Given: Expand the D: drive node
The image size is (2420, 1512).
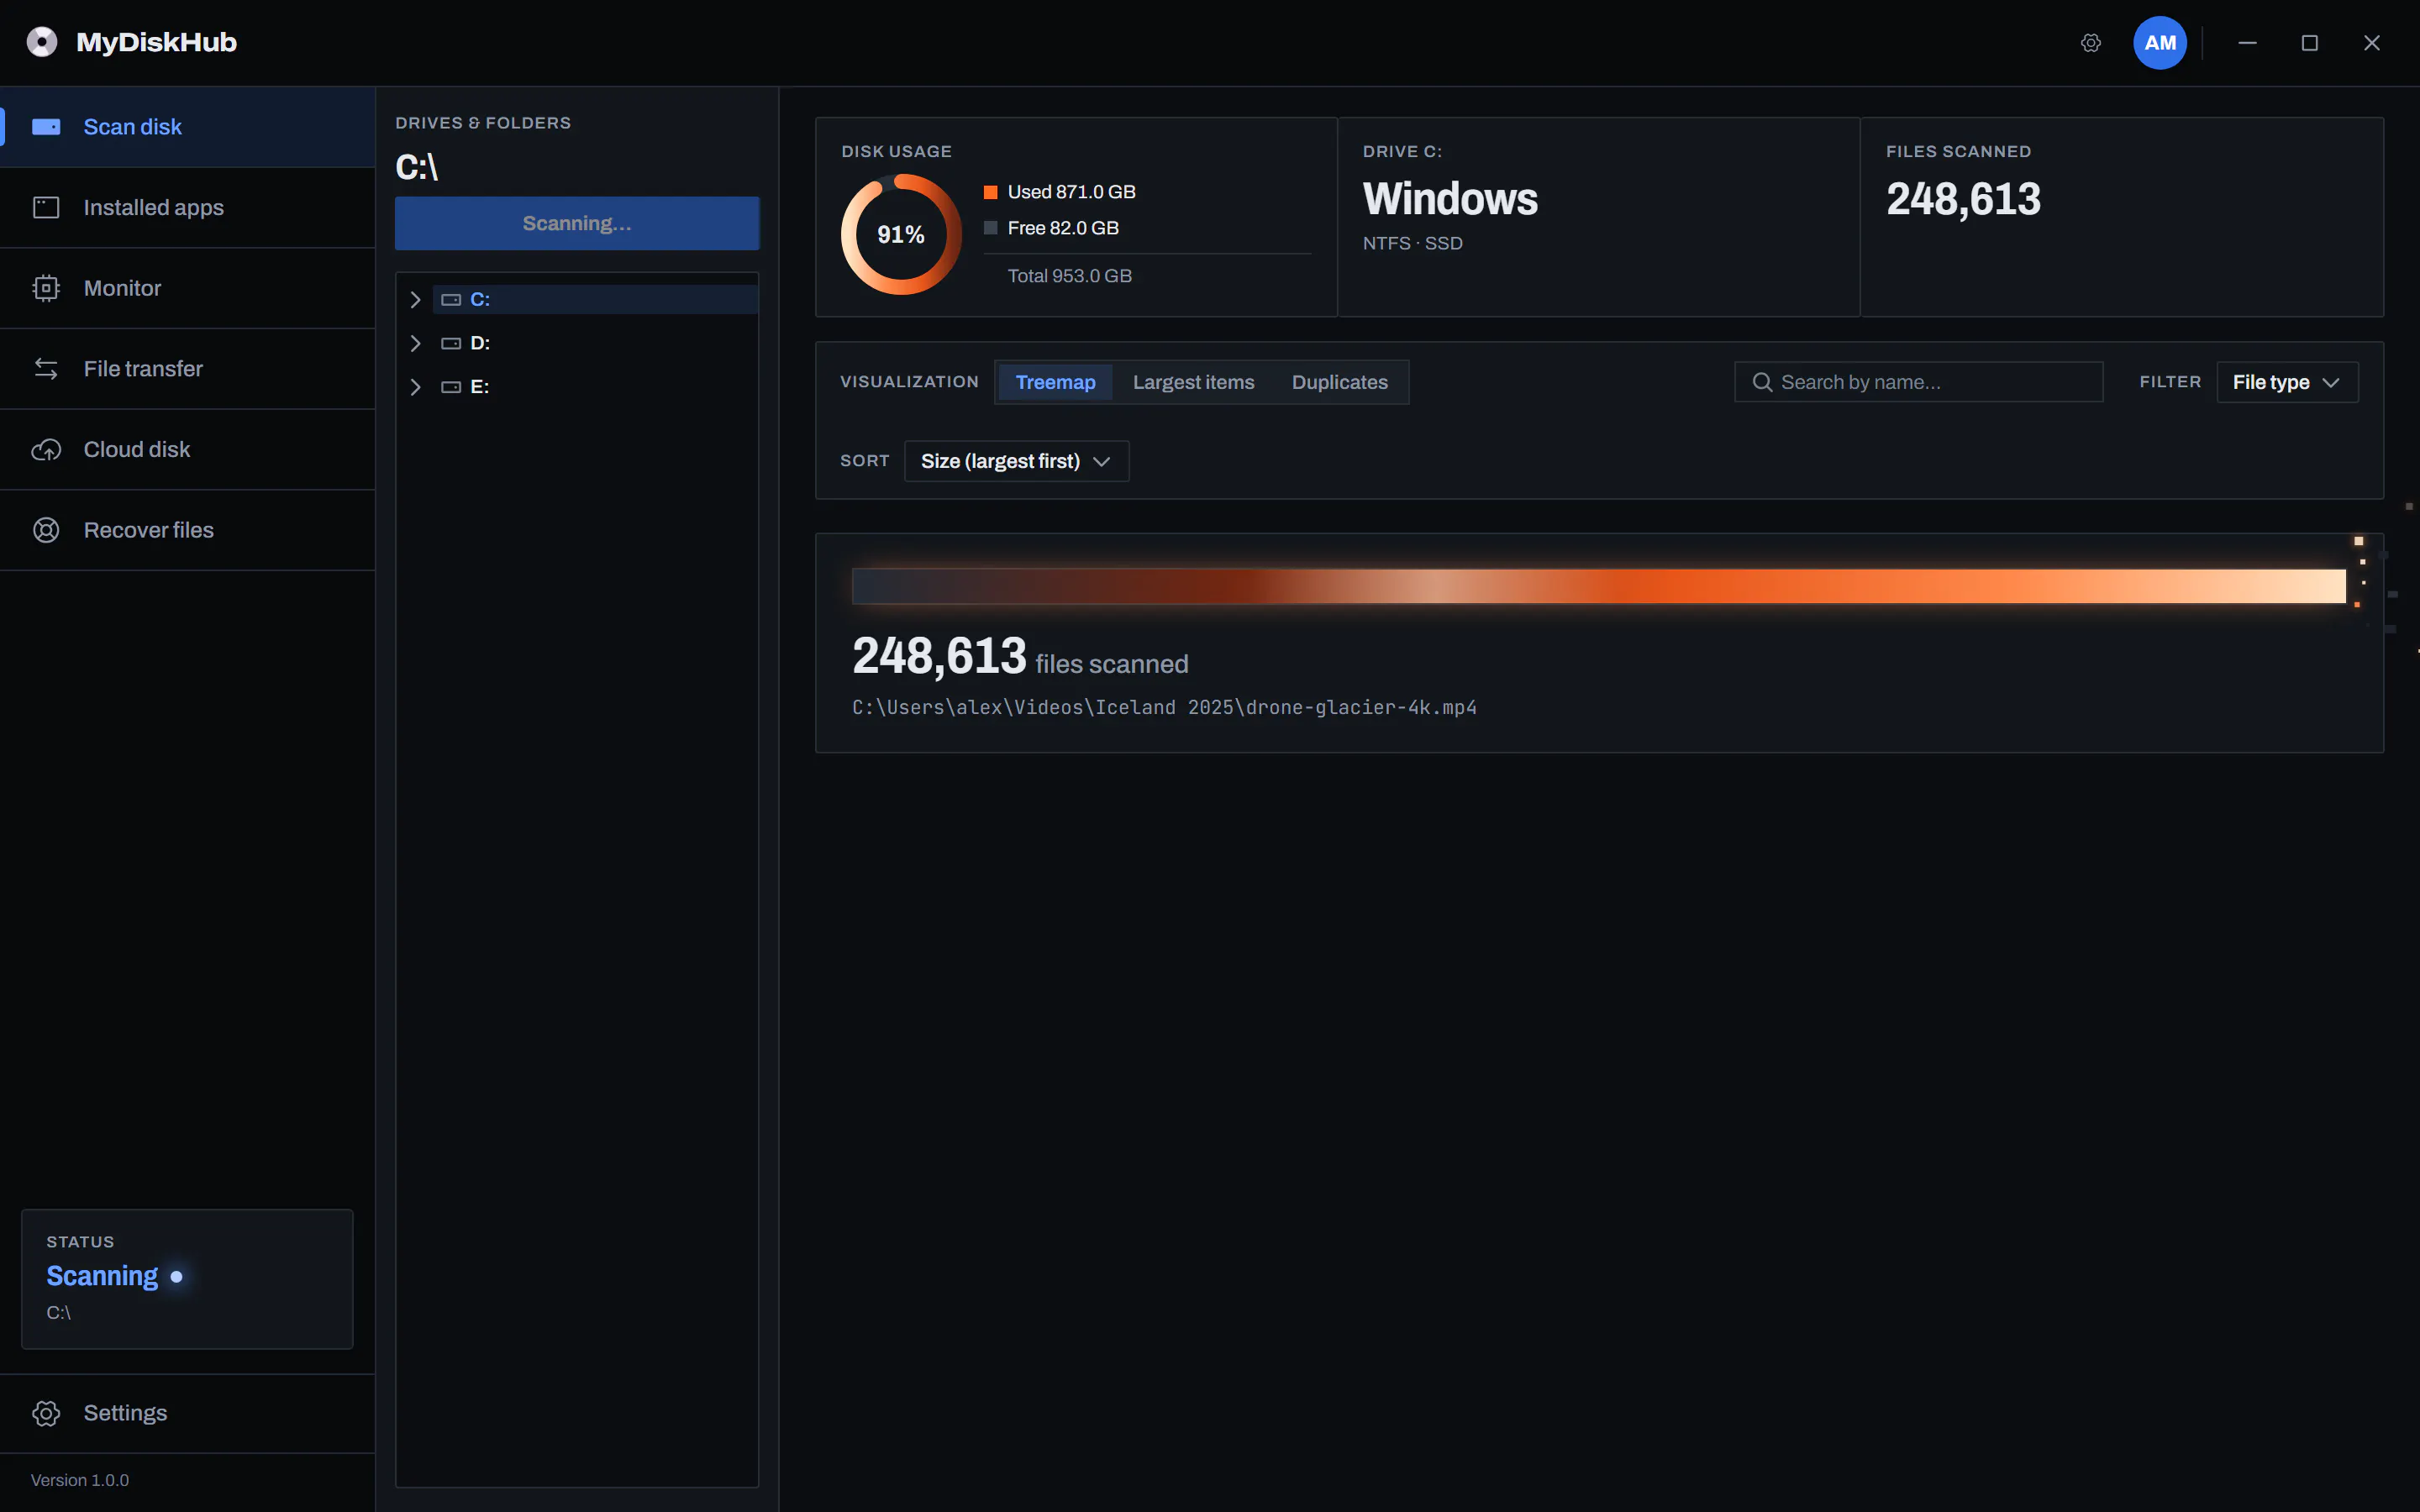Looking at the screenshot, I should click(x=415, y=343).
